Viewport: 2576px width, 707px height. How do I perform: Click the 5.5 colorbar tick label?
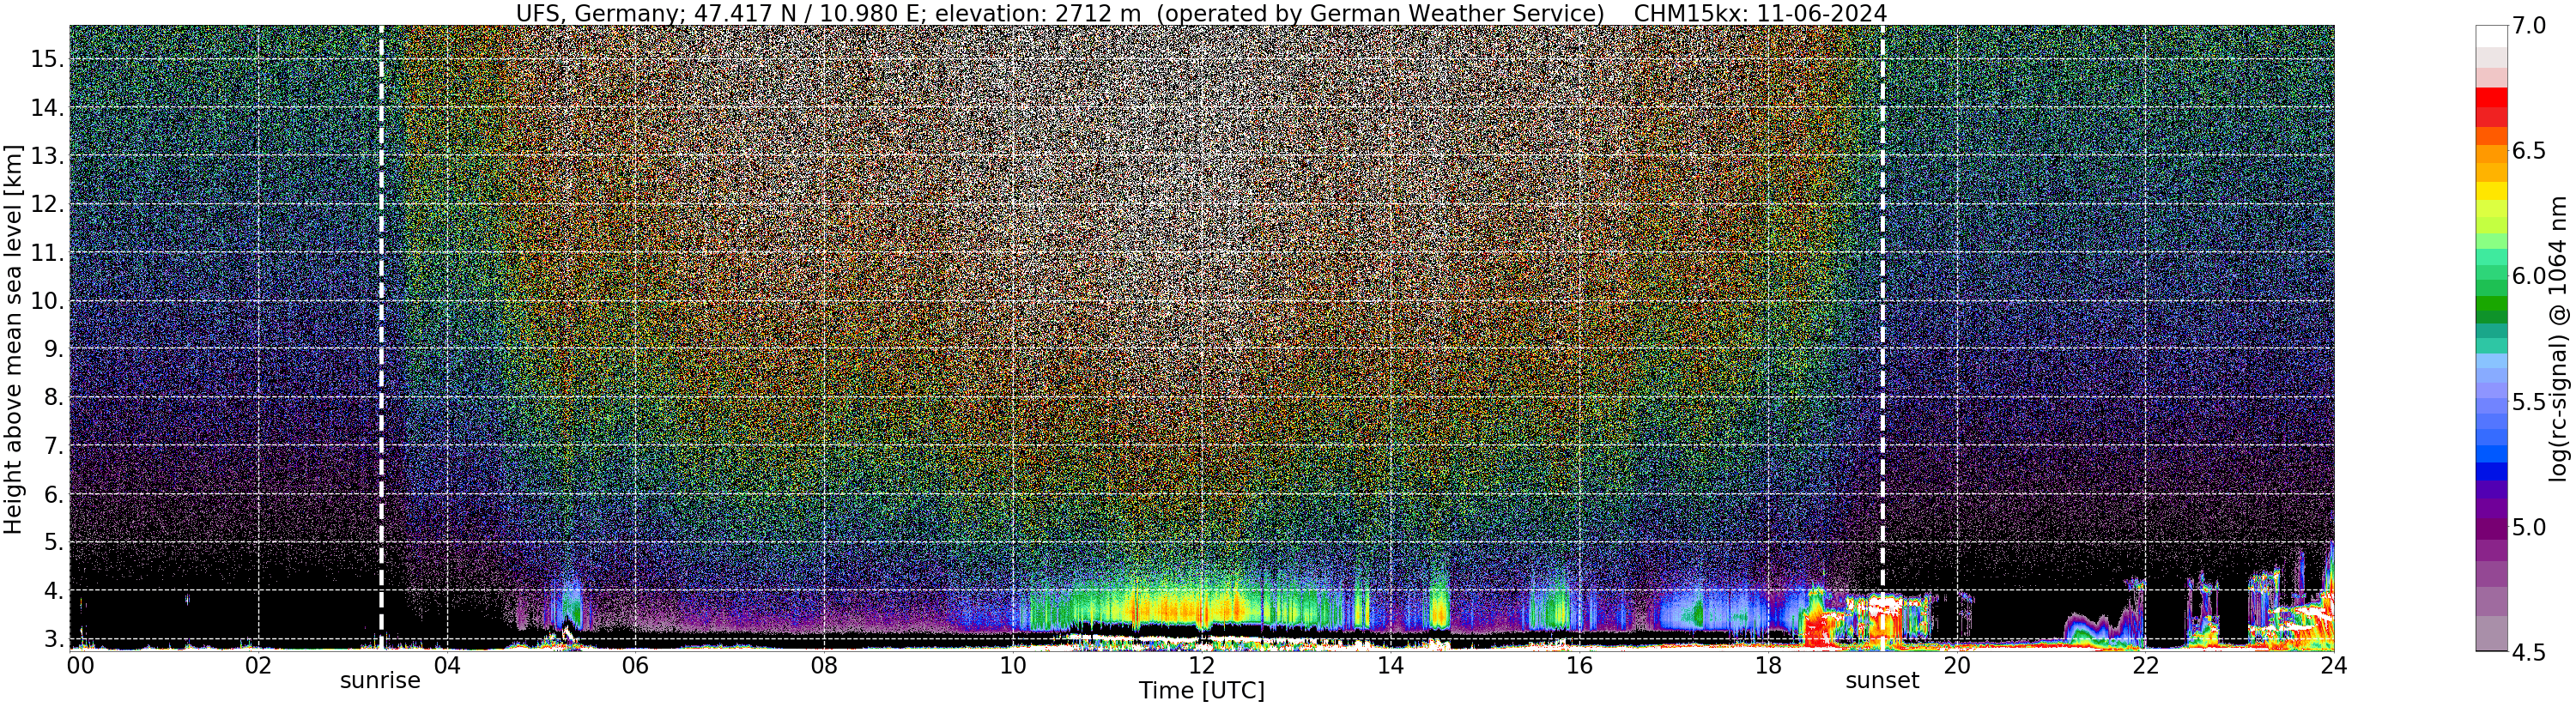click(x=2529, y=402)
